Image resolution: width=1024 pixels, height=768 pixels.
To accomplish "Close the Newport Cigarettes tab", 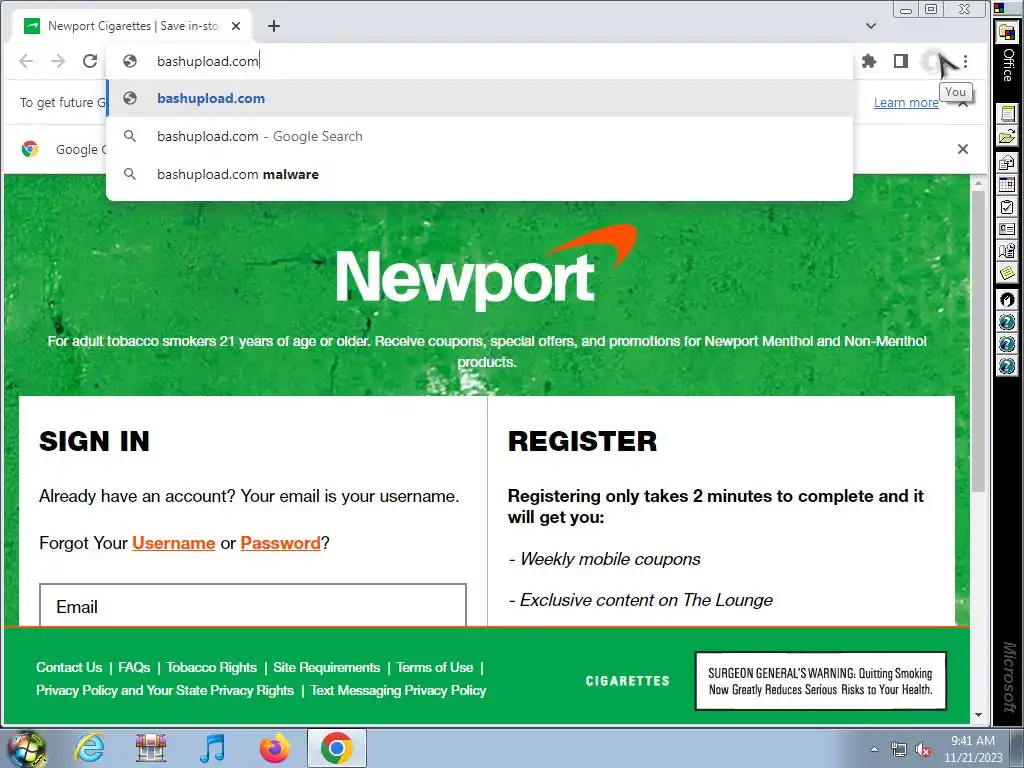I will point(236,26).
